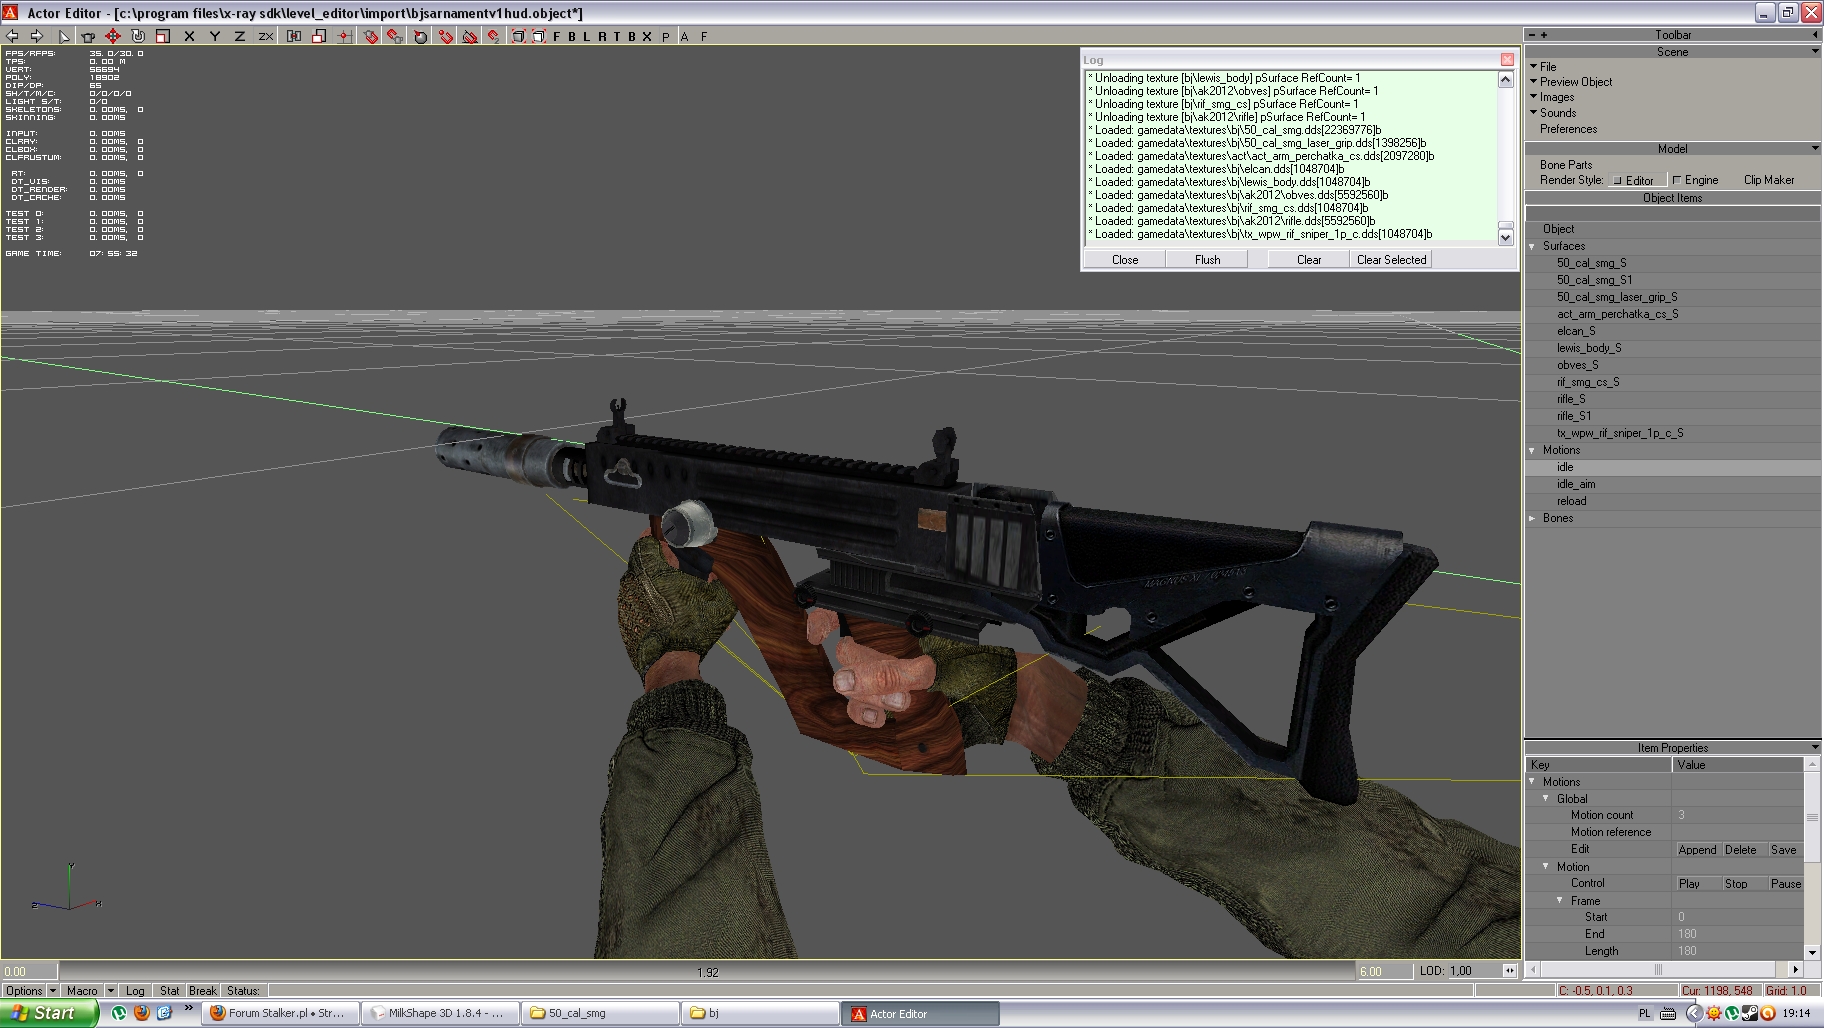Select the lewis_body_S surface

(1589, 348)
